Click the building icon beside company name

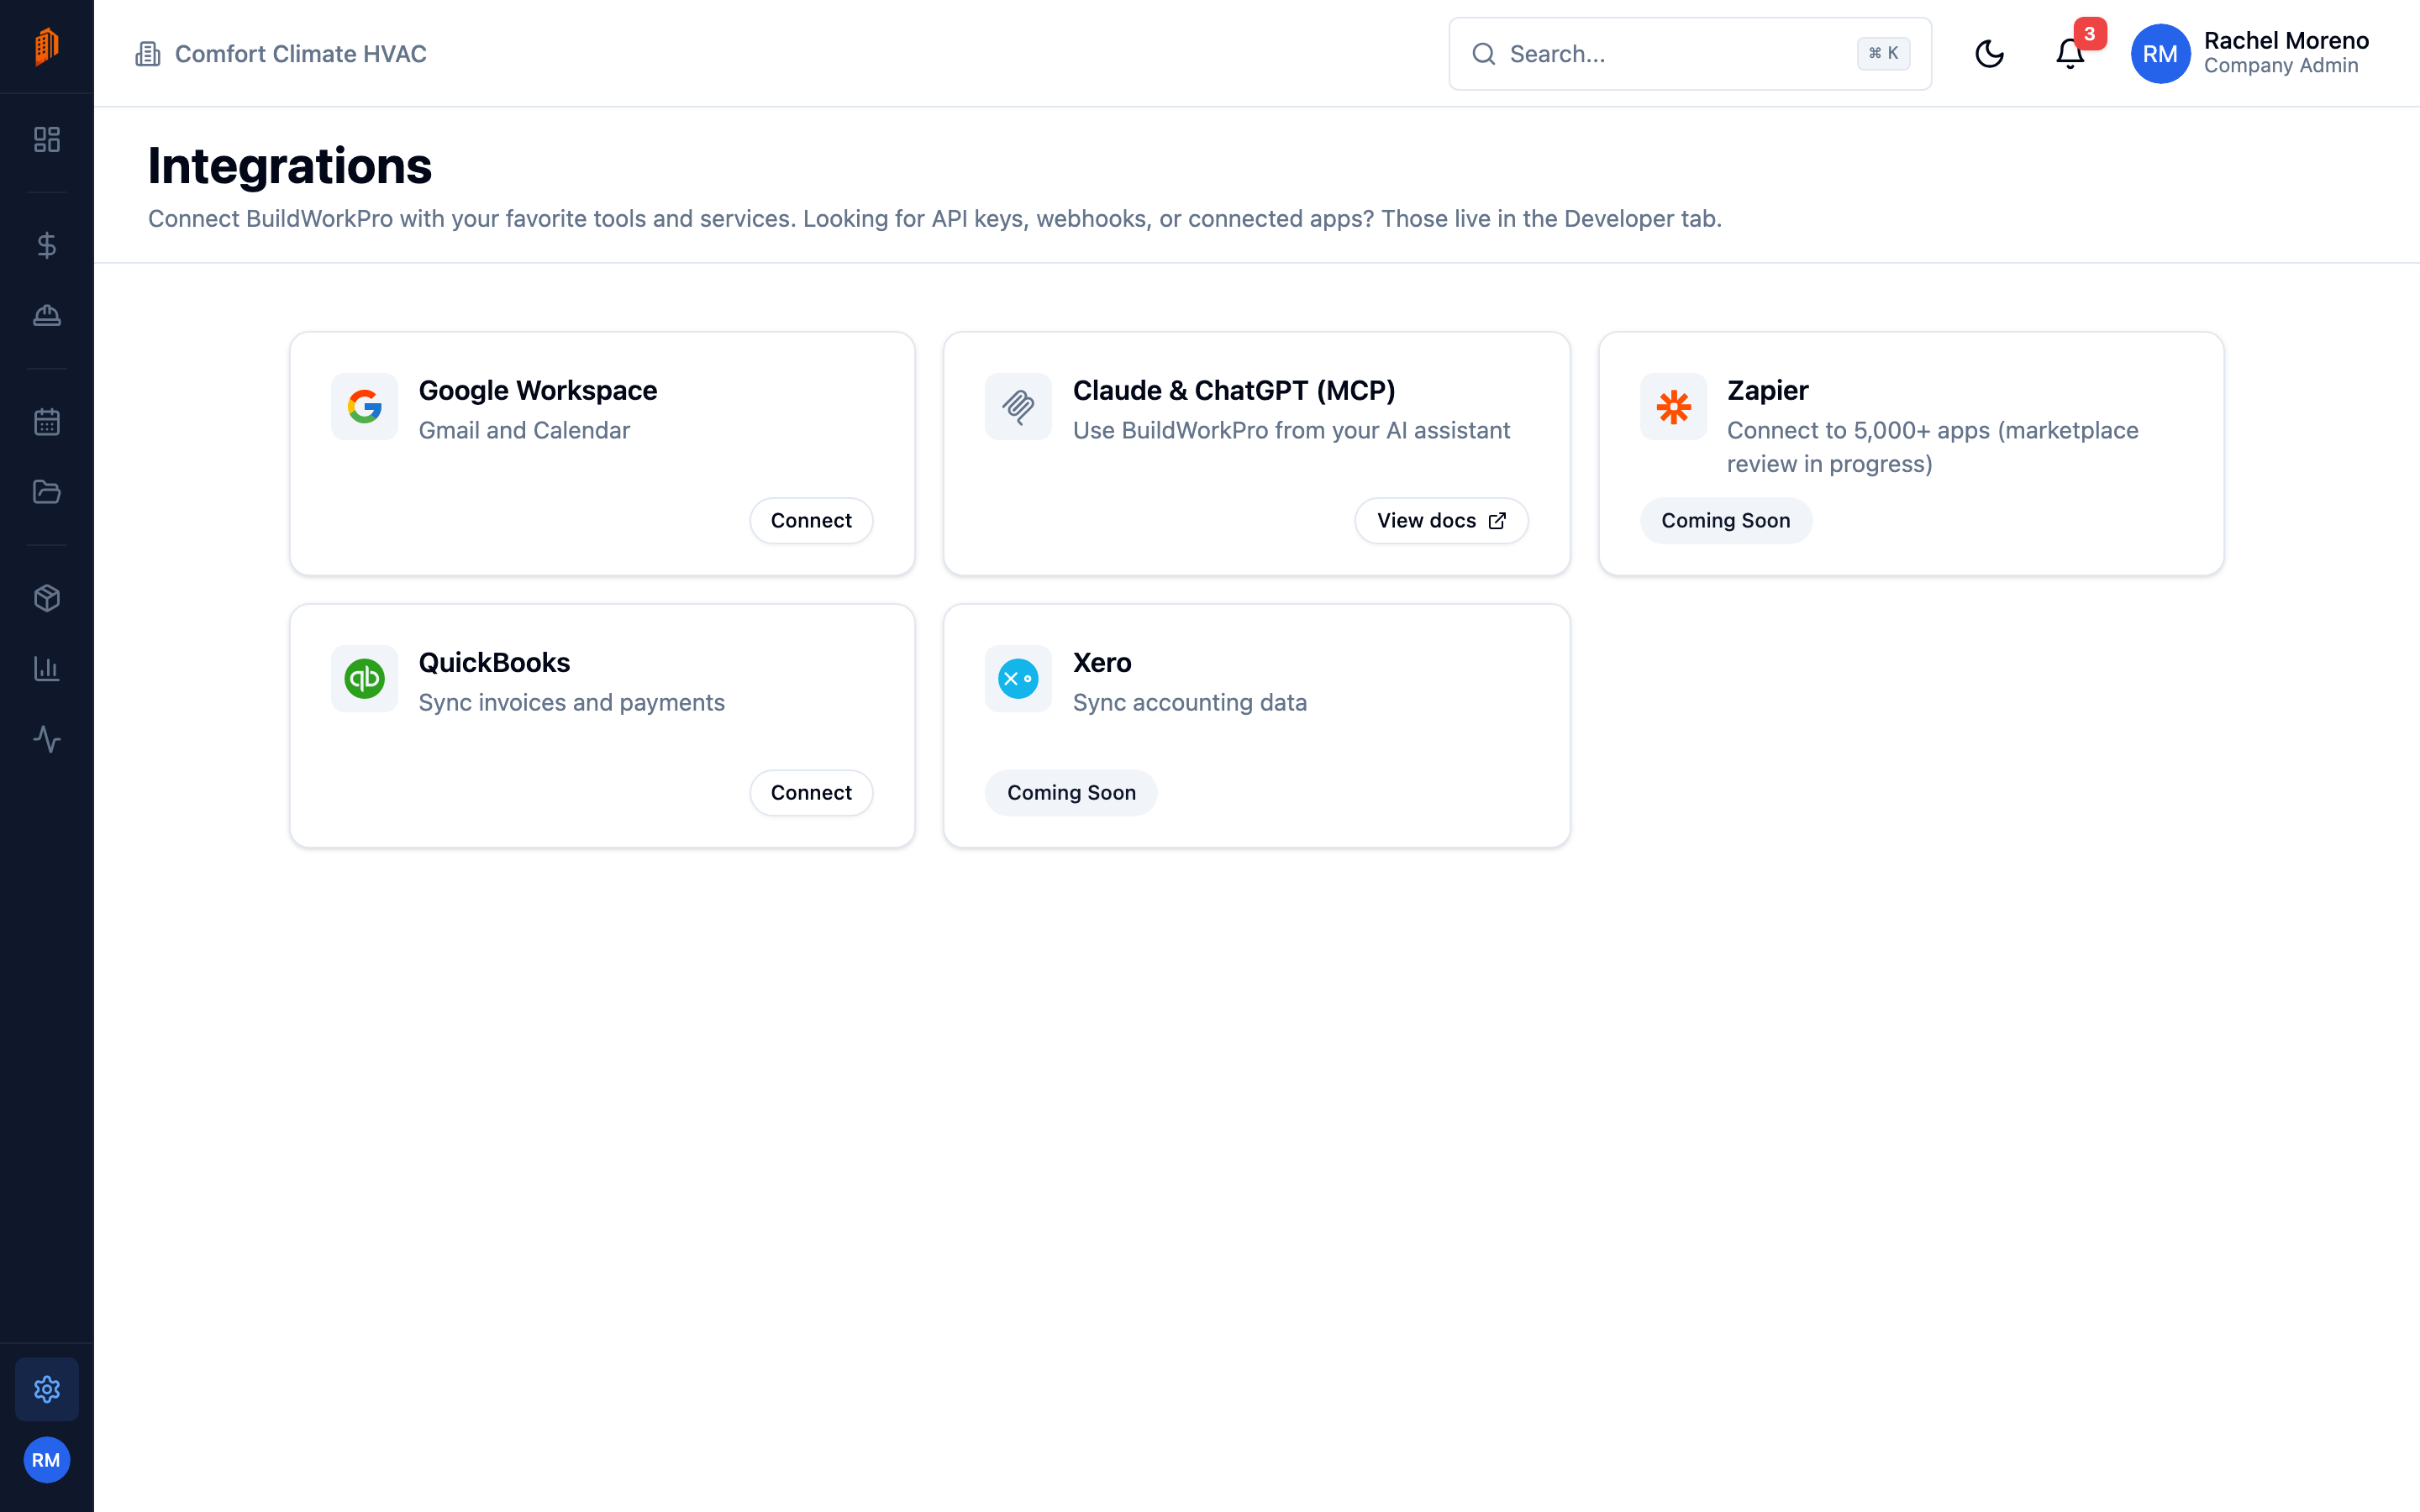pos(148,54)
